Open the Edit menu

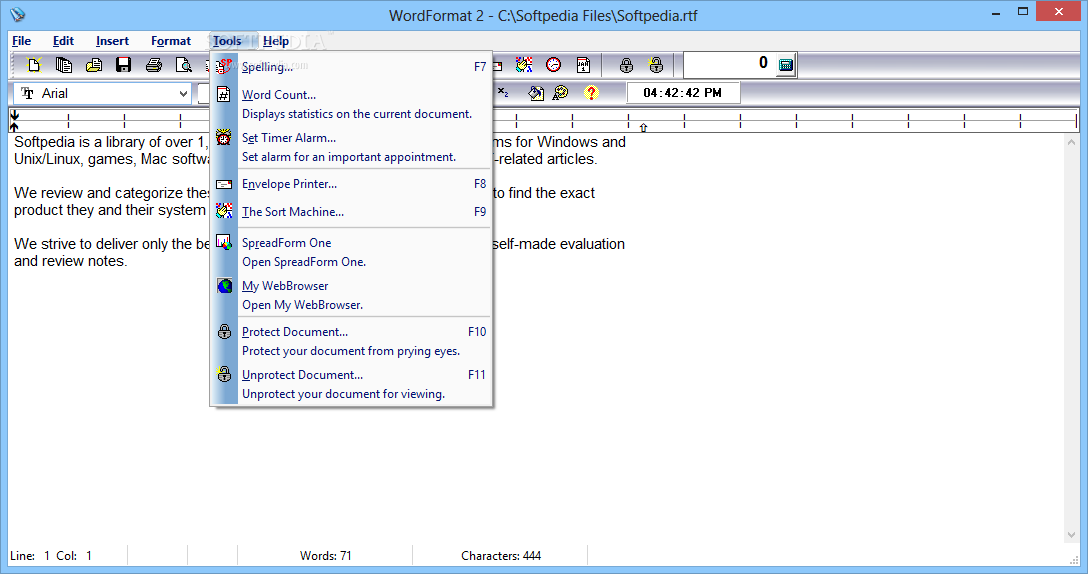63,41
